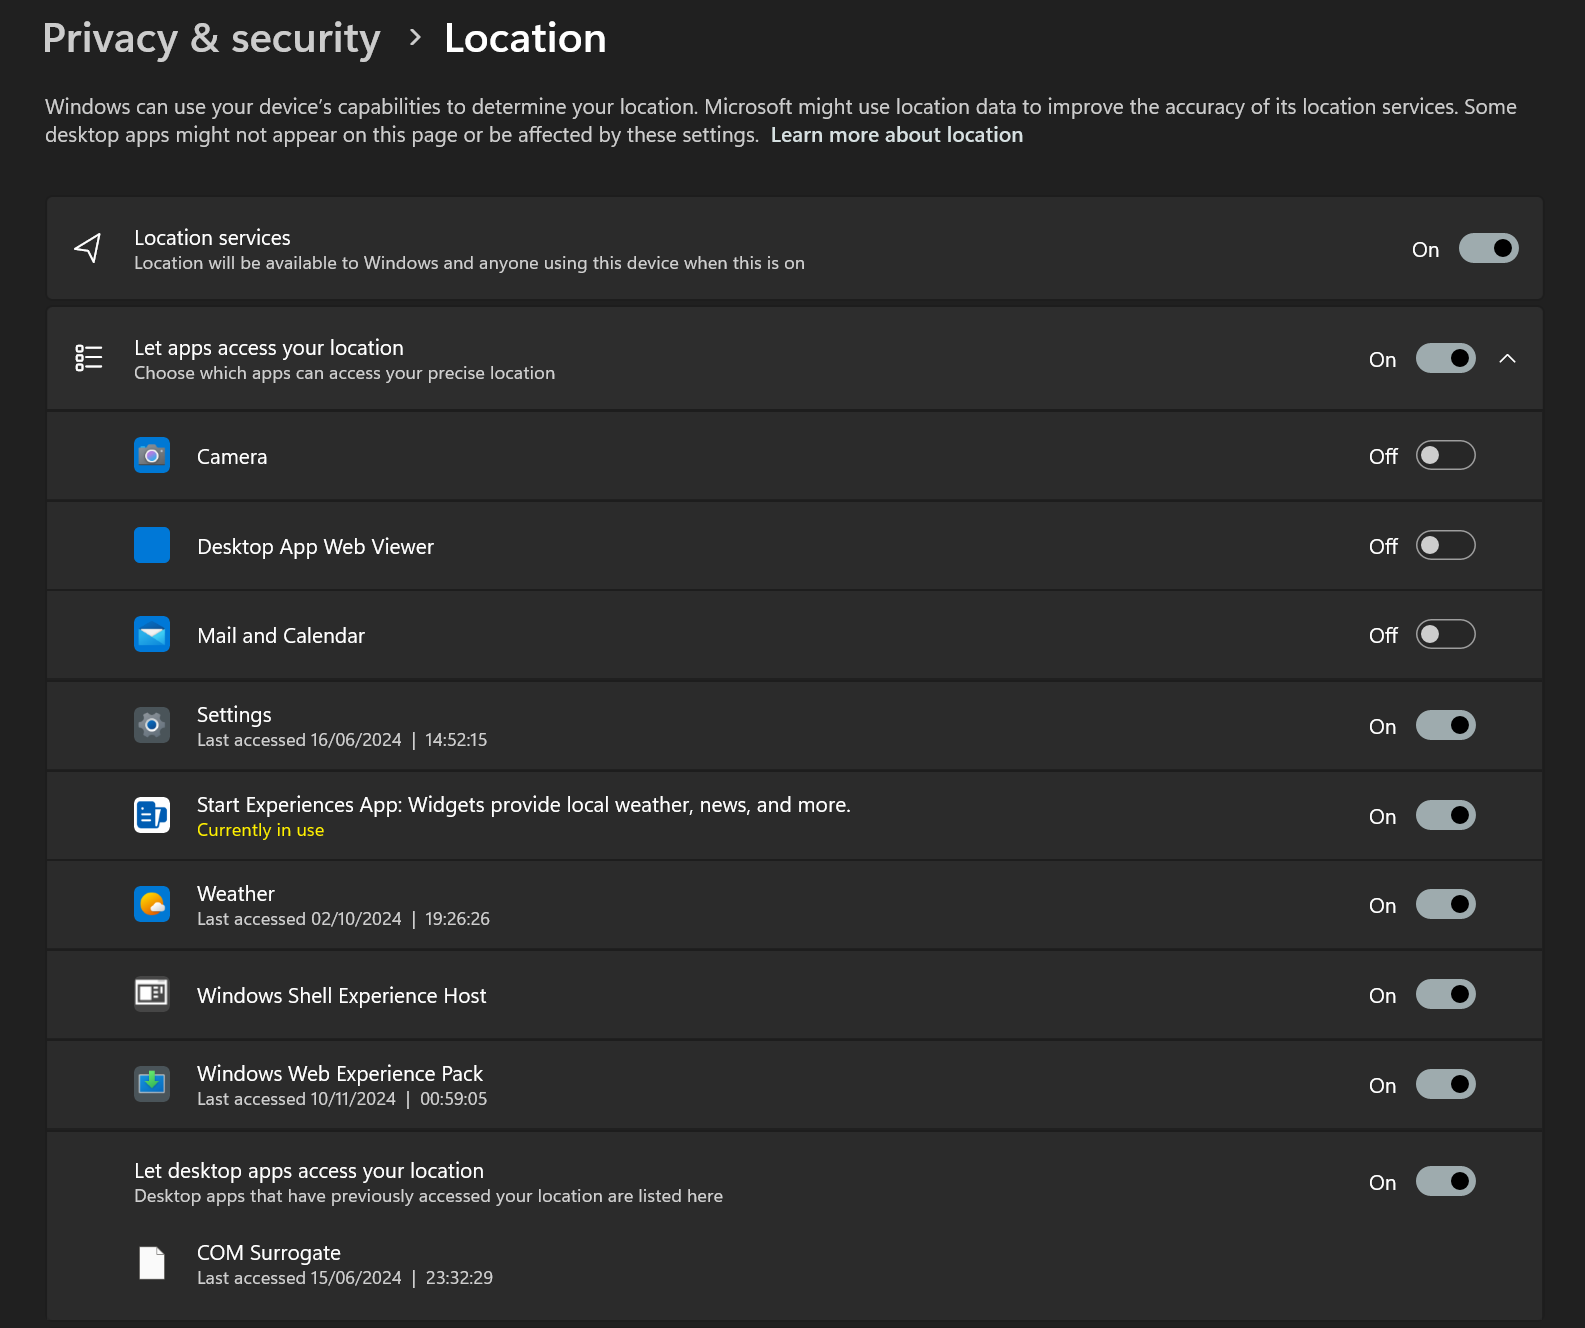Switch off the Let apps access your location toggle
The width and height of the screenshot is (1585, 1328).
click(1445, 359)
